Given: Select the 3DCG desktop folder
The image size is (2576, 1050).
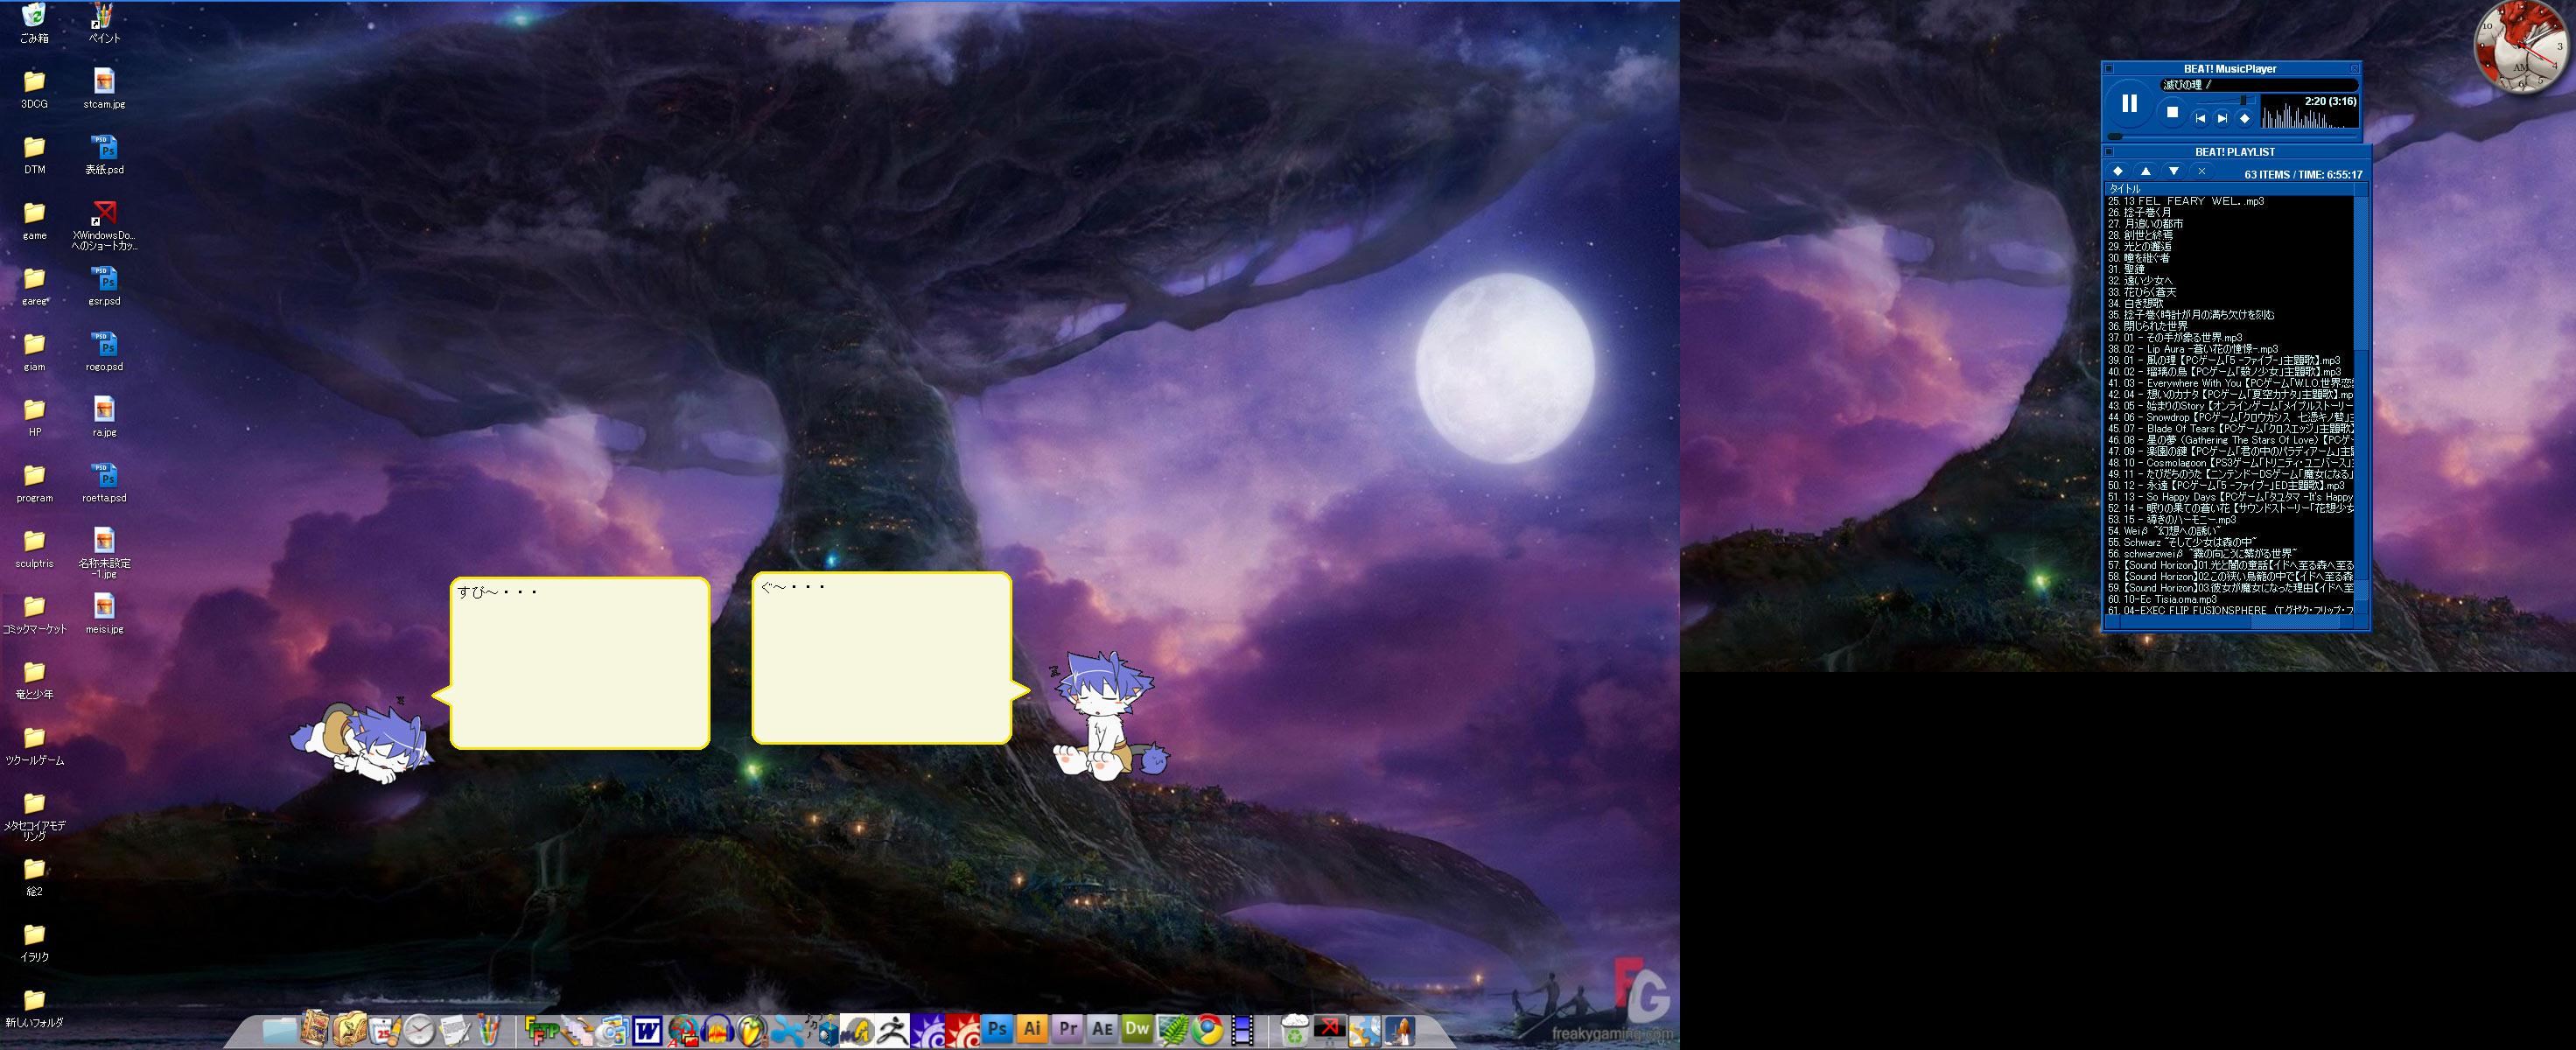Looking at the screenshot, I should pyautogui.click(x=34, y=88).
